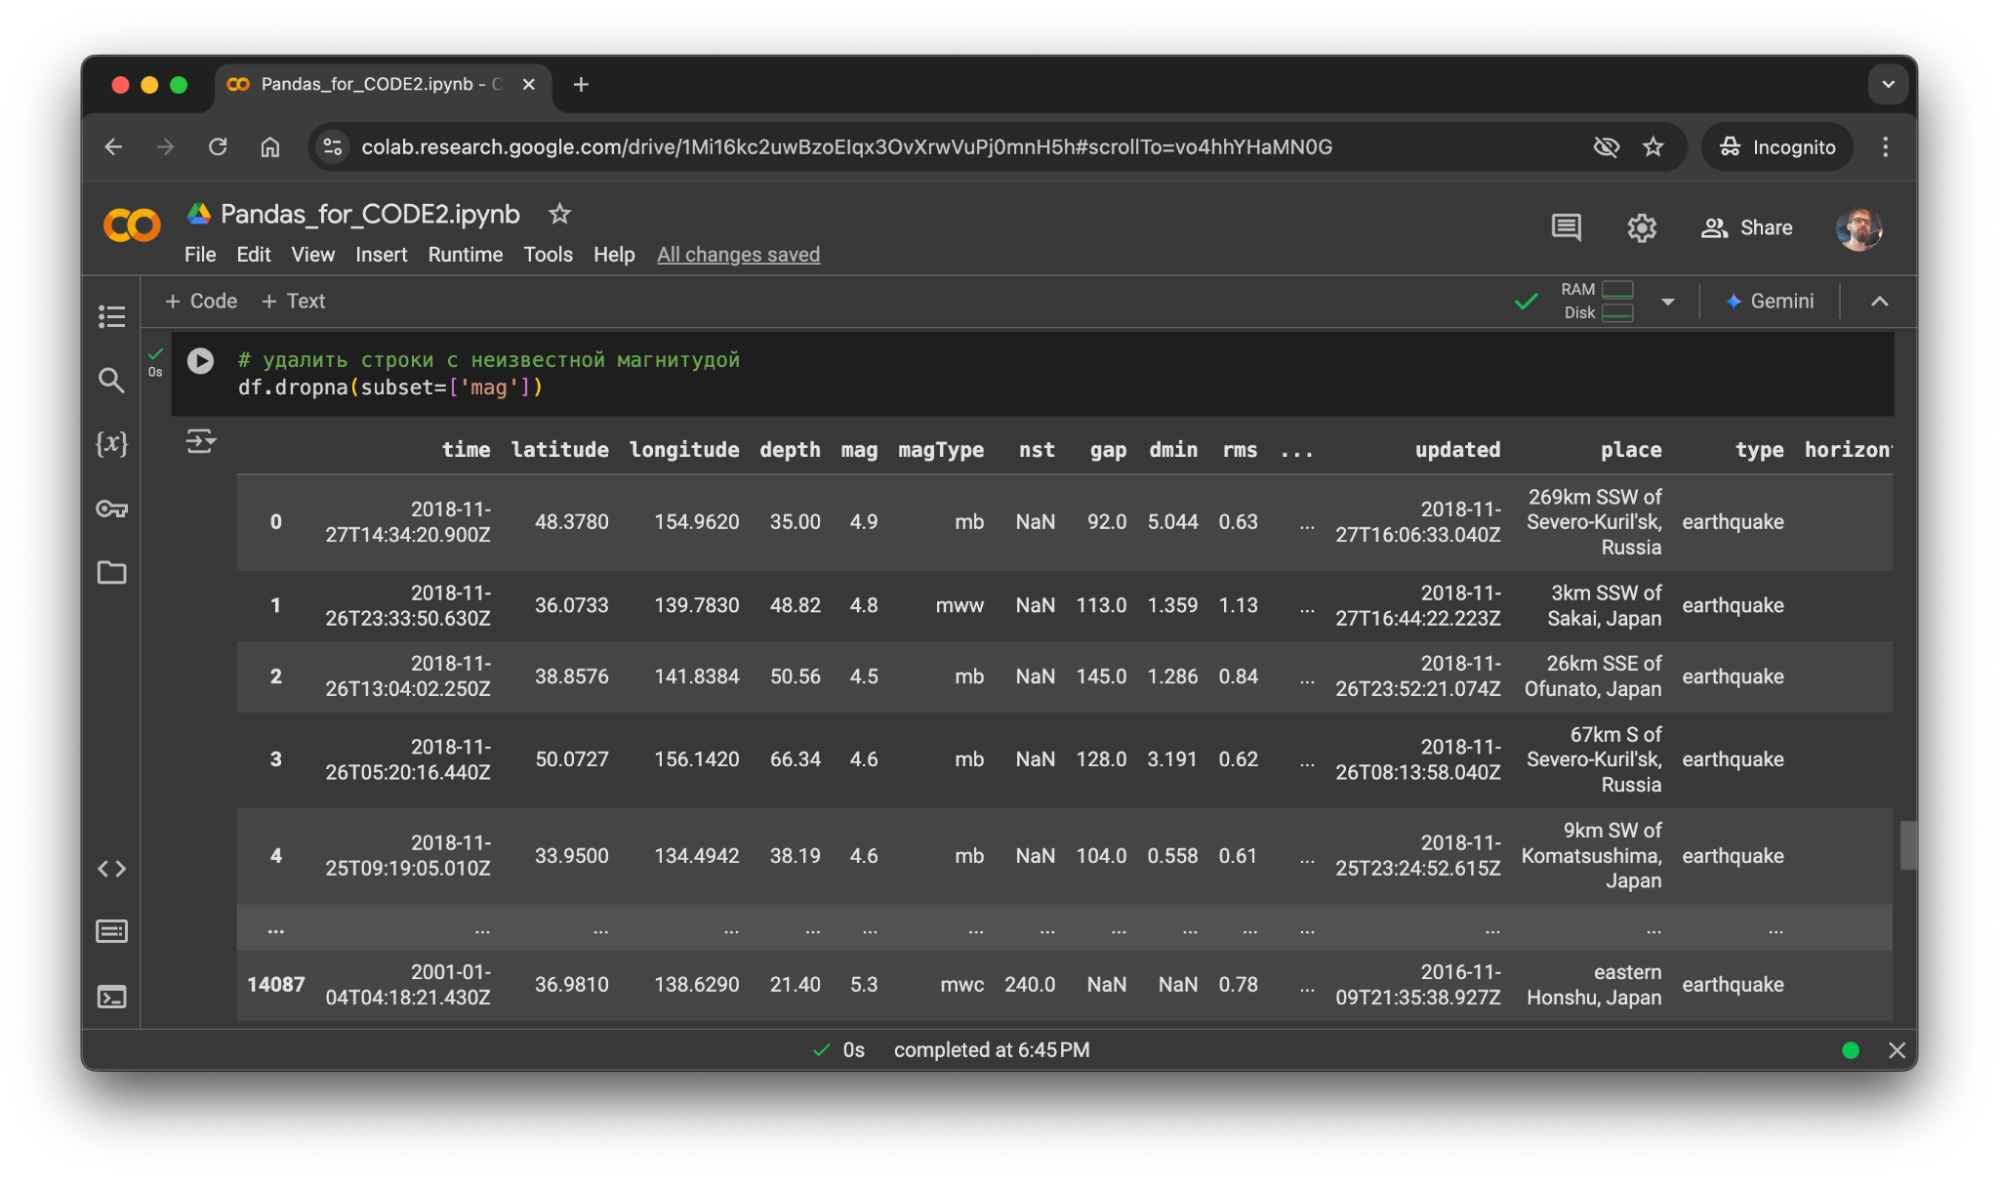Star the Pandas_for_CODE2.ipynb notebook

[559, 214]
